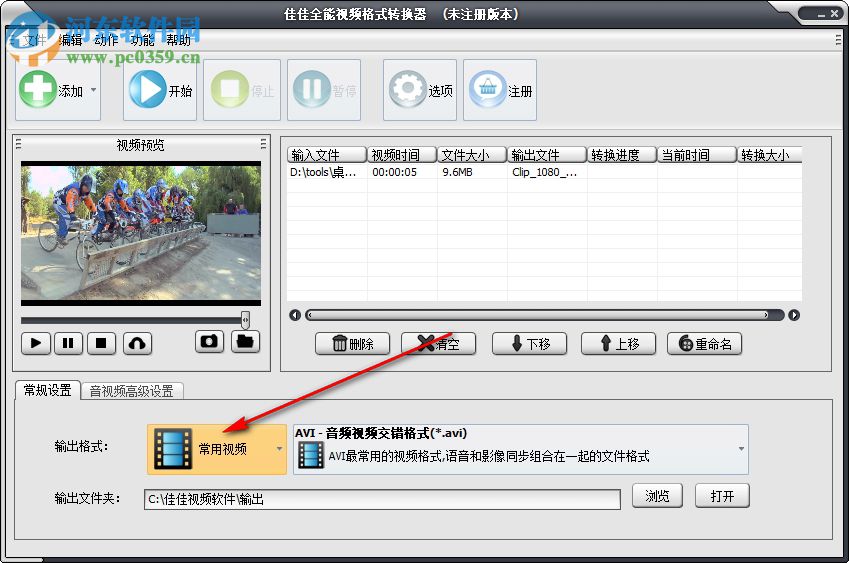Stop the preview video playback

tap(101, 343)
